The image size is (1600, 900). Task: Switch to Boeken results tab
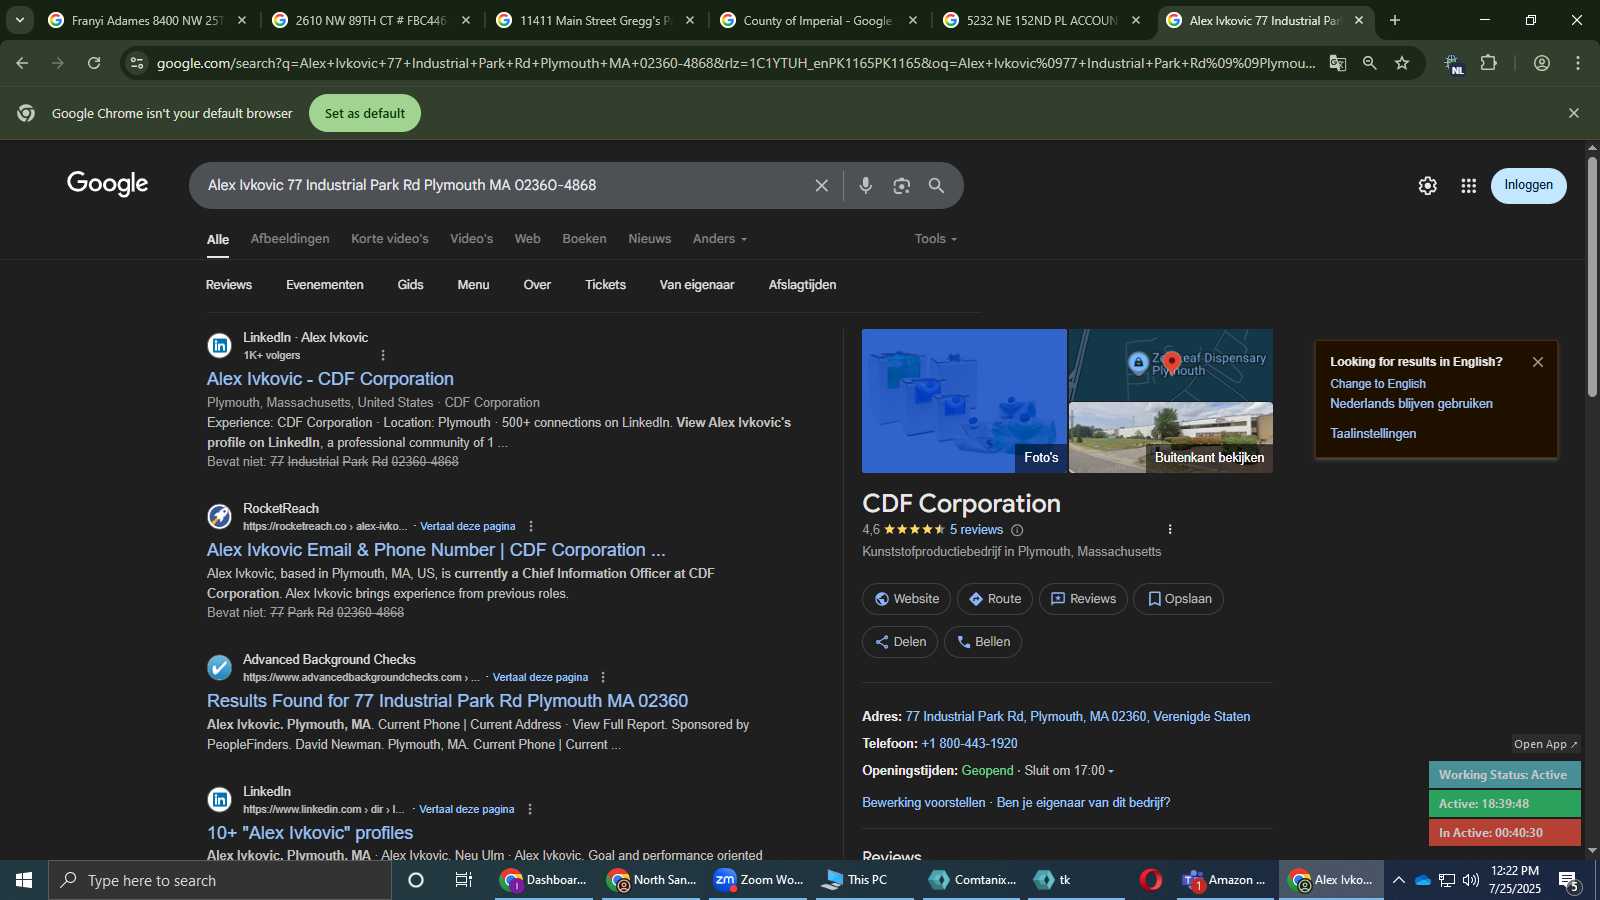pos(584,239)
